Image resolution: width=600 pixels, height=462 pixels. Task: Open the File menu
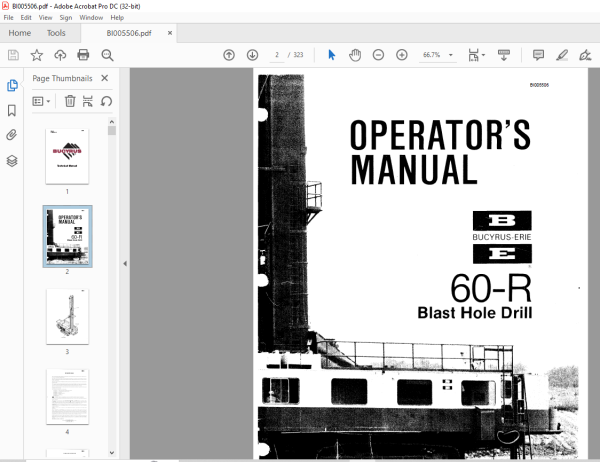click(8, 18)
